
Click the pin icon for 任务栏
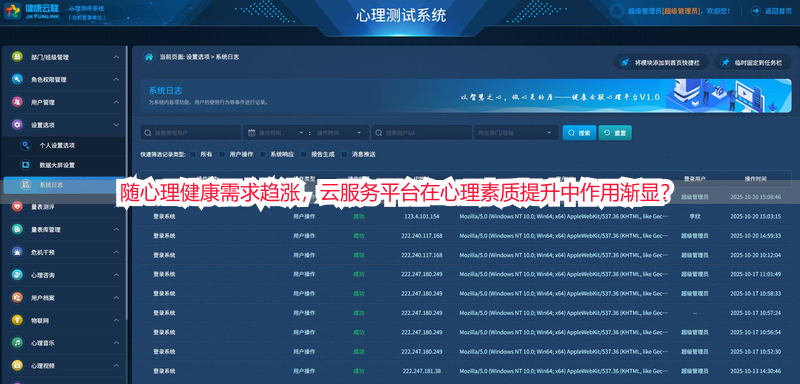tap(724, 62)
